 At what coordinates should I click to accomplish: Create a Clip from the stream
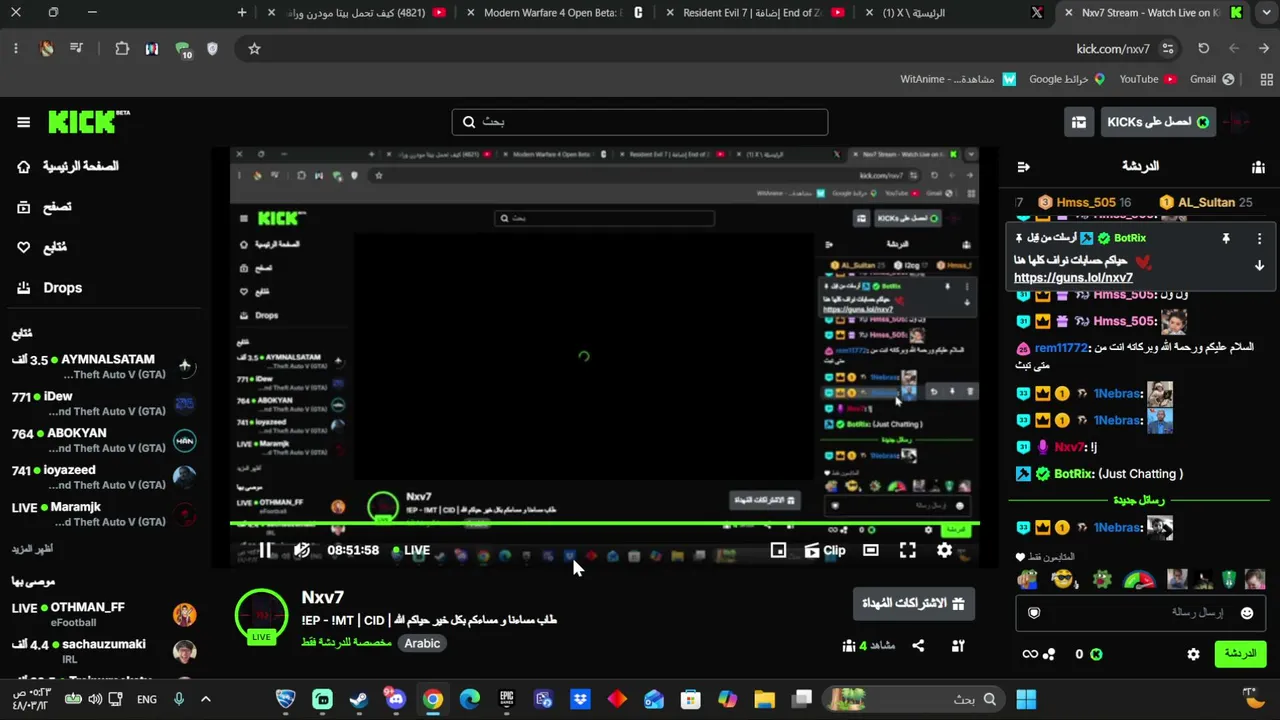pyautogui.click(x=825, y=550)
